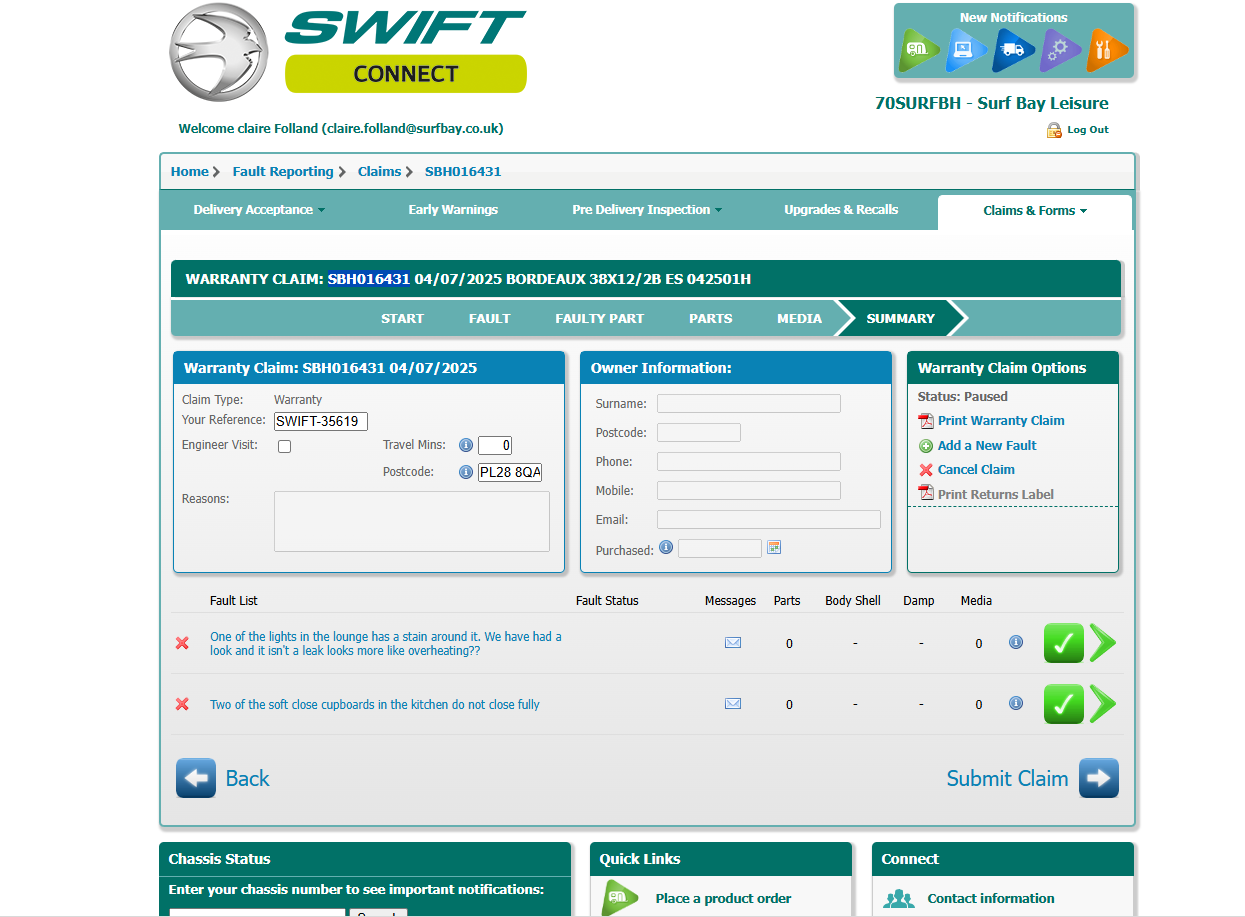Open the Purchased date calendar picker
The height and width of the screenshot is (917, 1245).
(774, 547)
